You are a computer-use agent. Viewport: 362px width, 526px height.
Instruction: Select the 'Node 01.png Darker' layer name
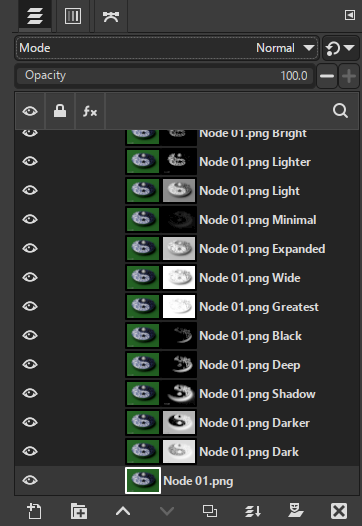coord(254,423)
